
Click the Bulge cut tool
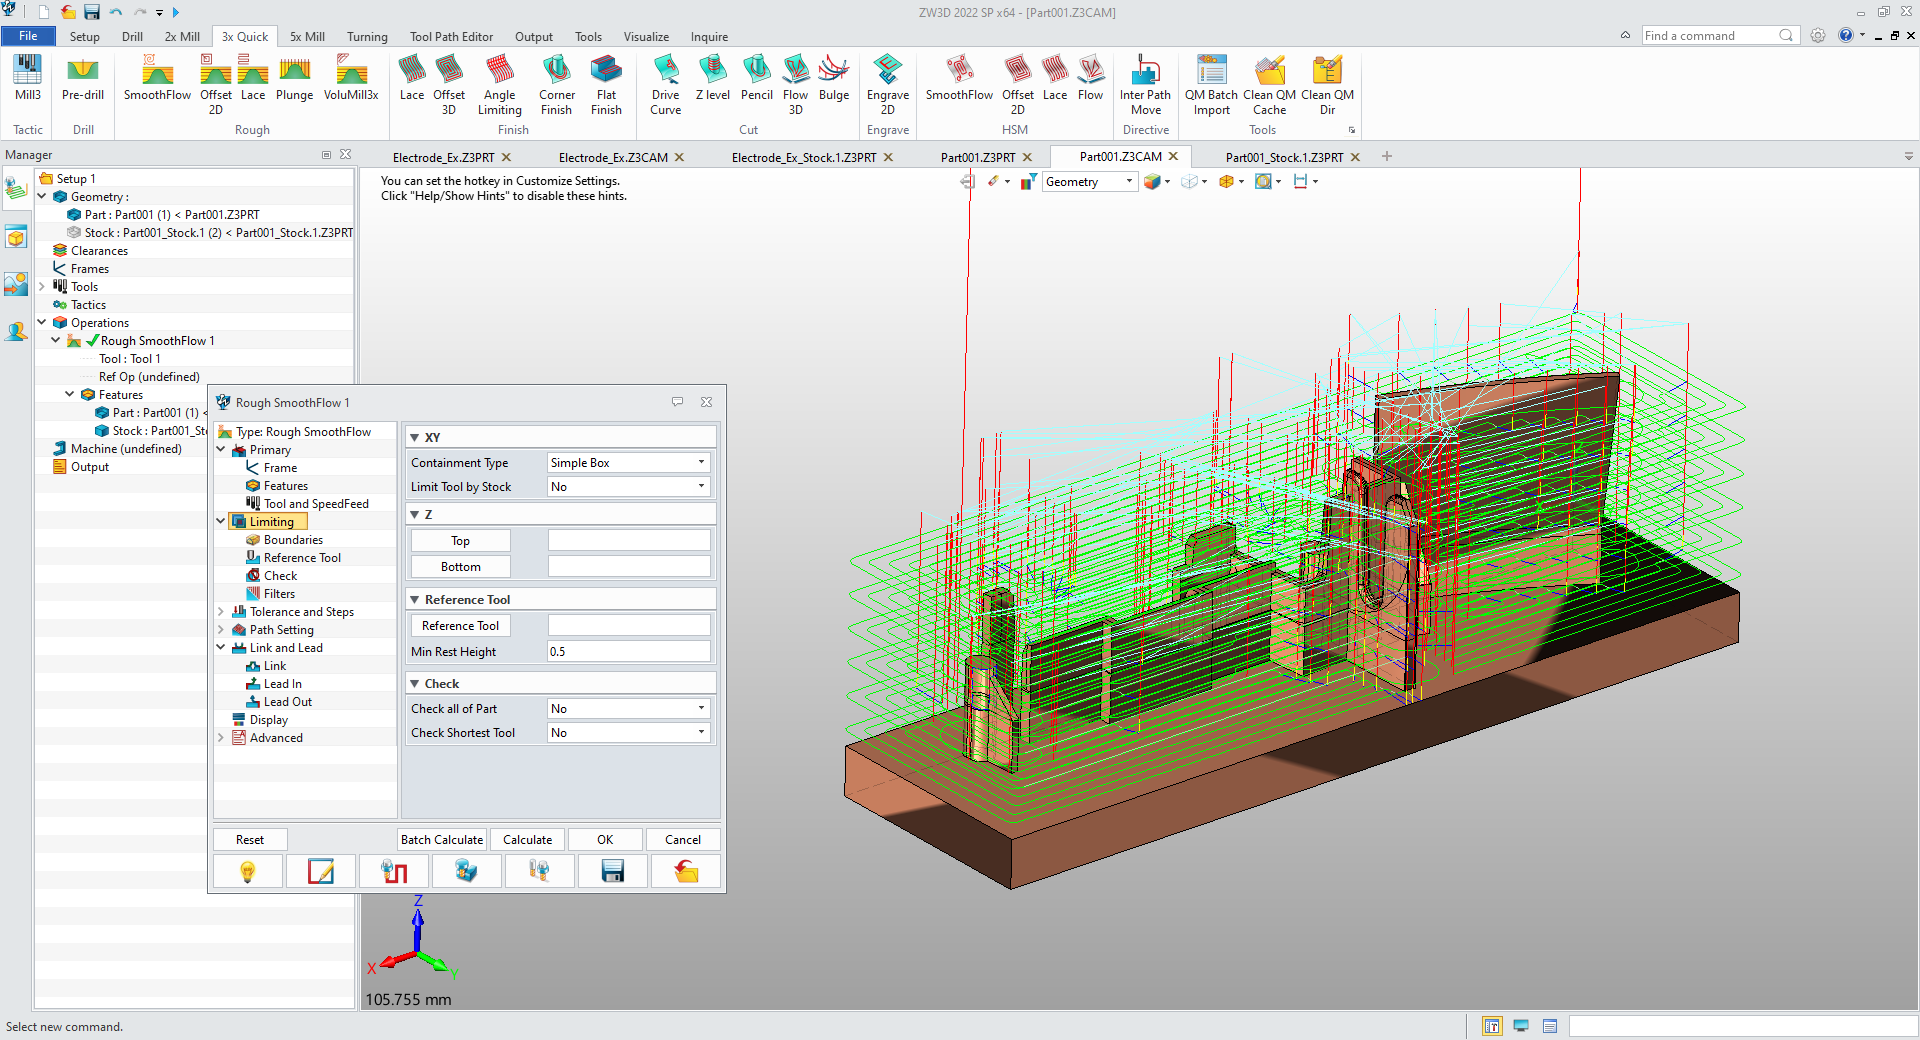(x=834, y=78)
